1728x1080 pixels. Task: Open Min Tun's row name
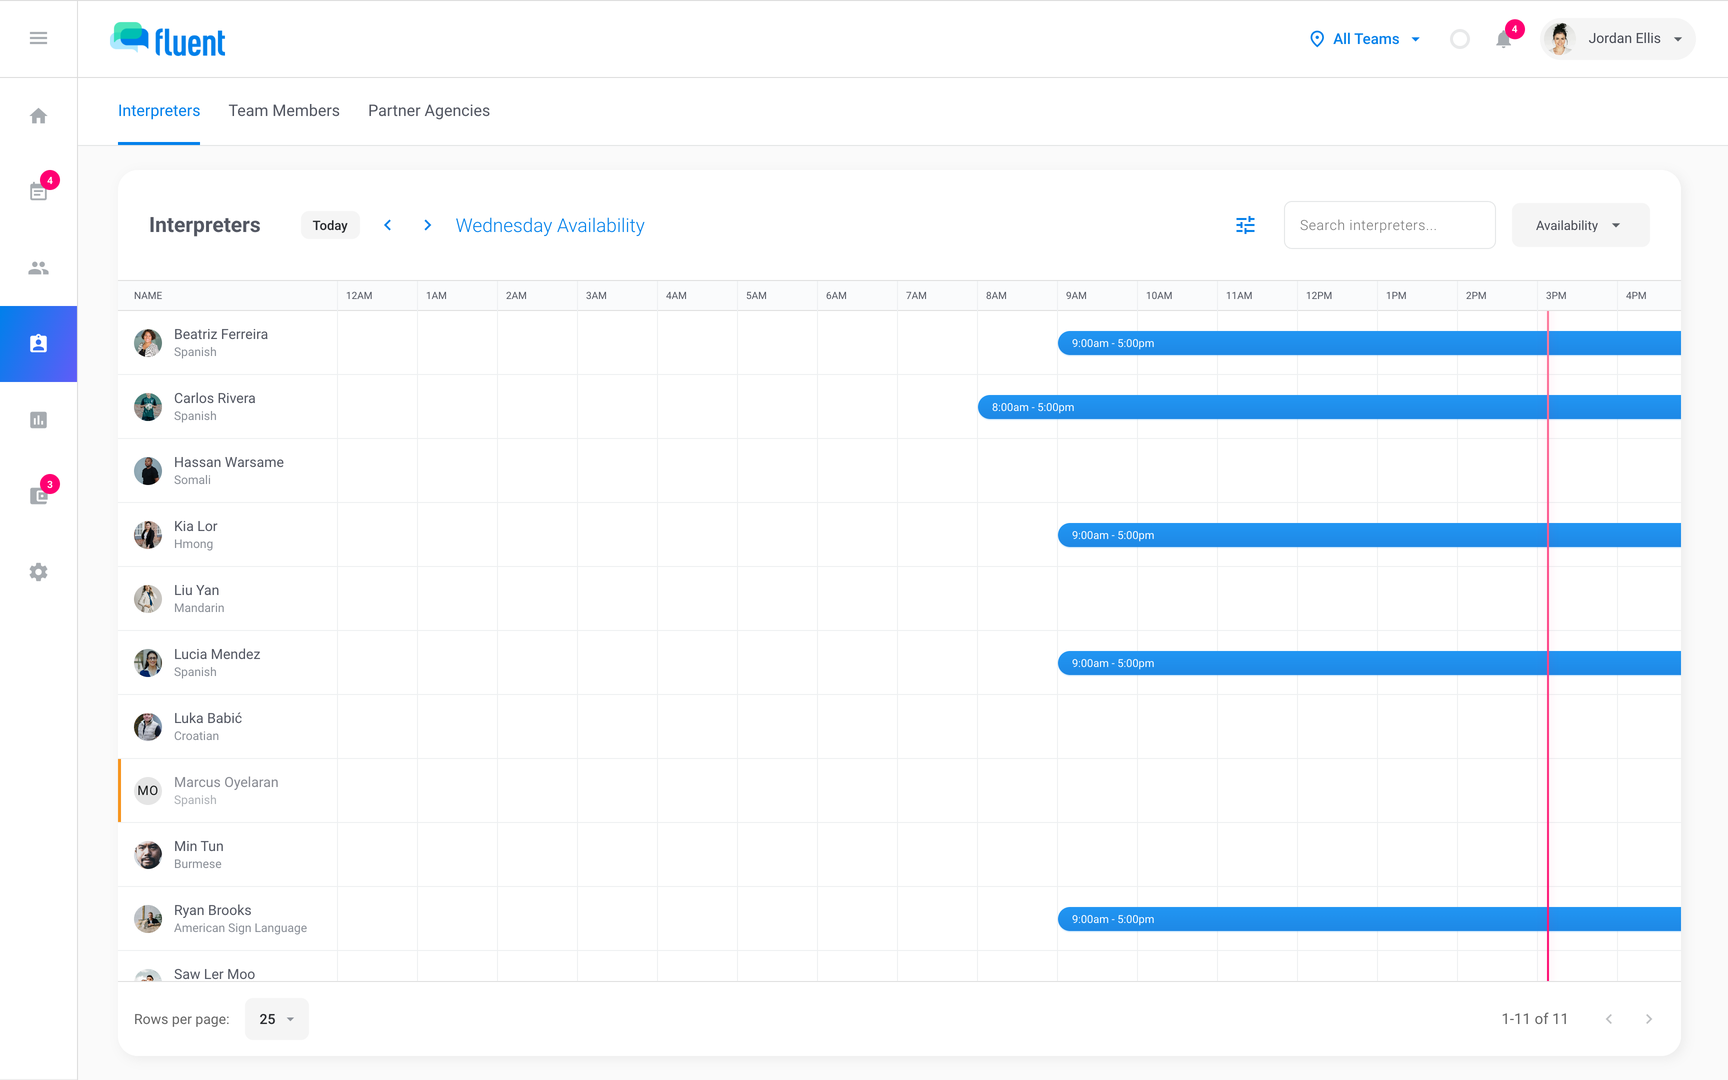coord(199,846)
